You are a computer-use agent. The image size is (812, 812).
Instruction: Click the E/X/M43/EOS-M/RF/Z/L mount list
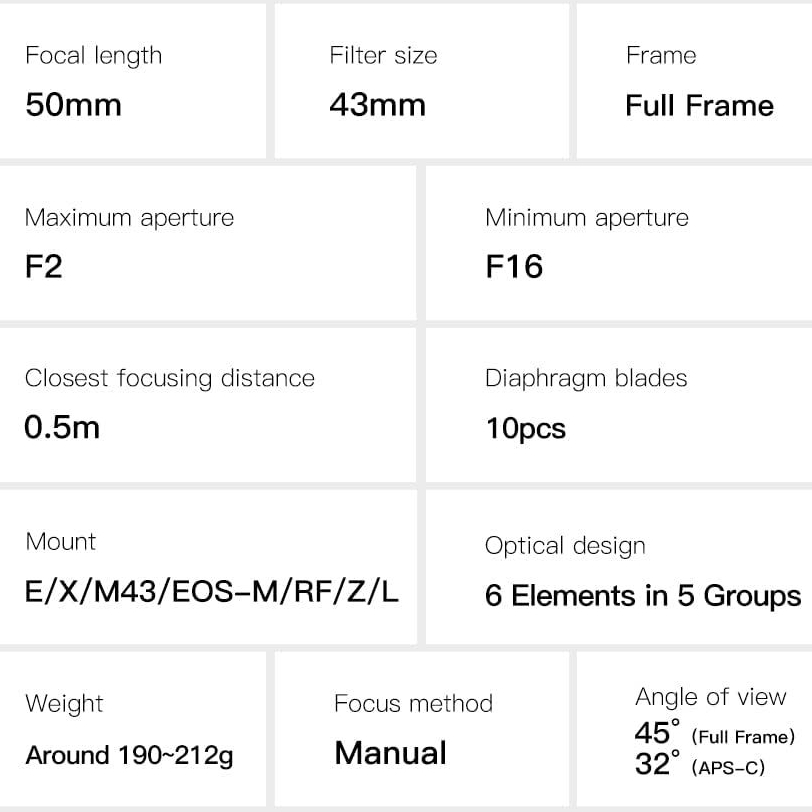[212, 591]
